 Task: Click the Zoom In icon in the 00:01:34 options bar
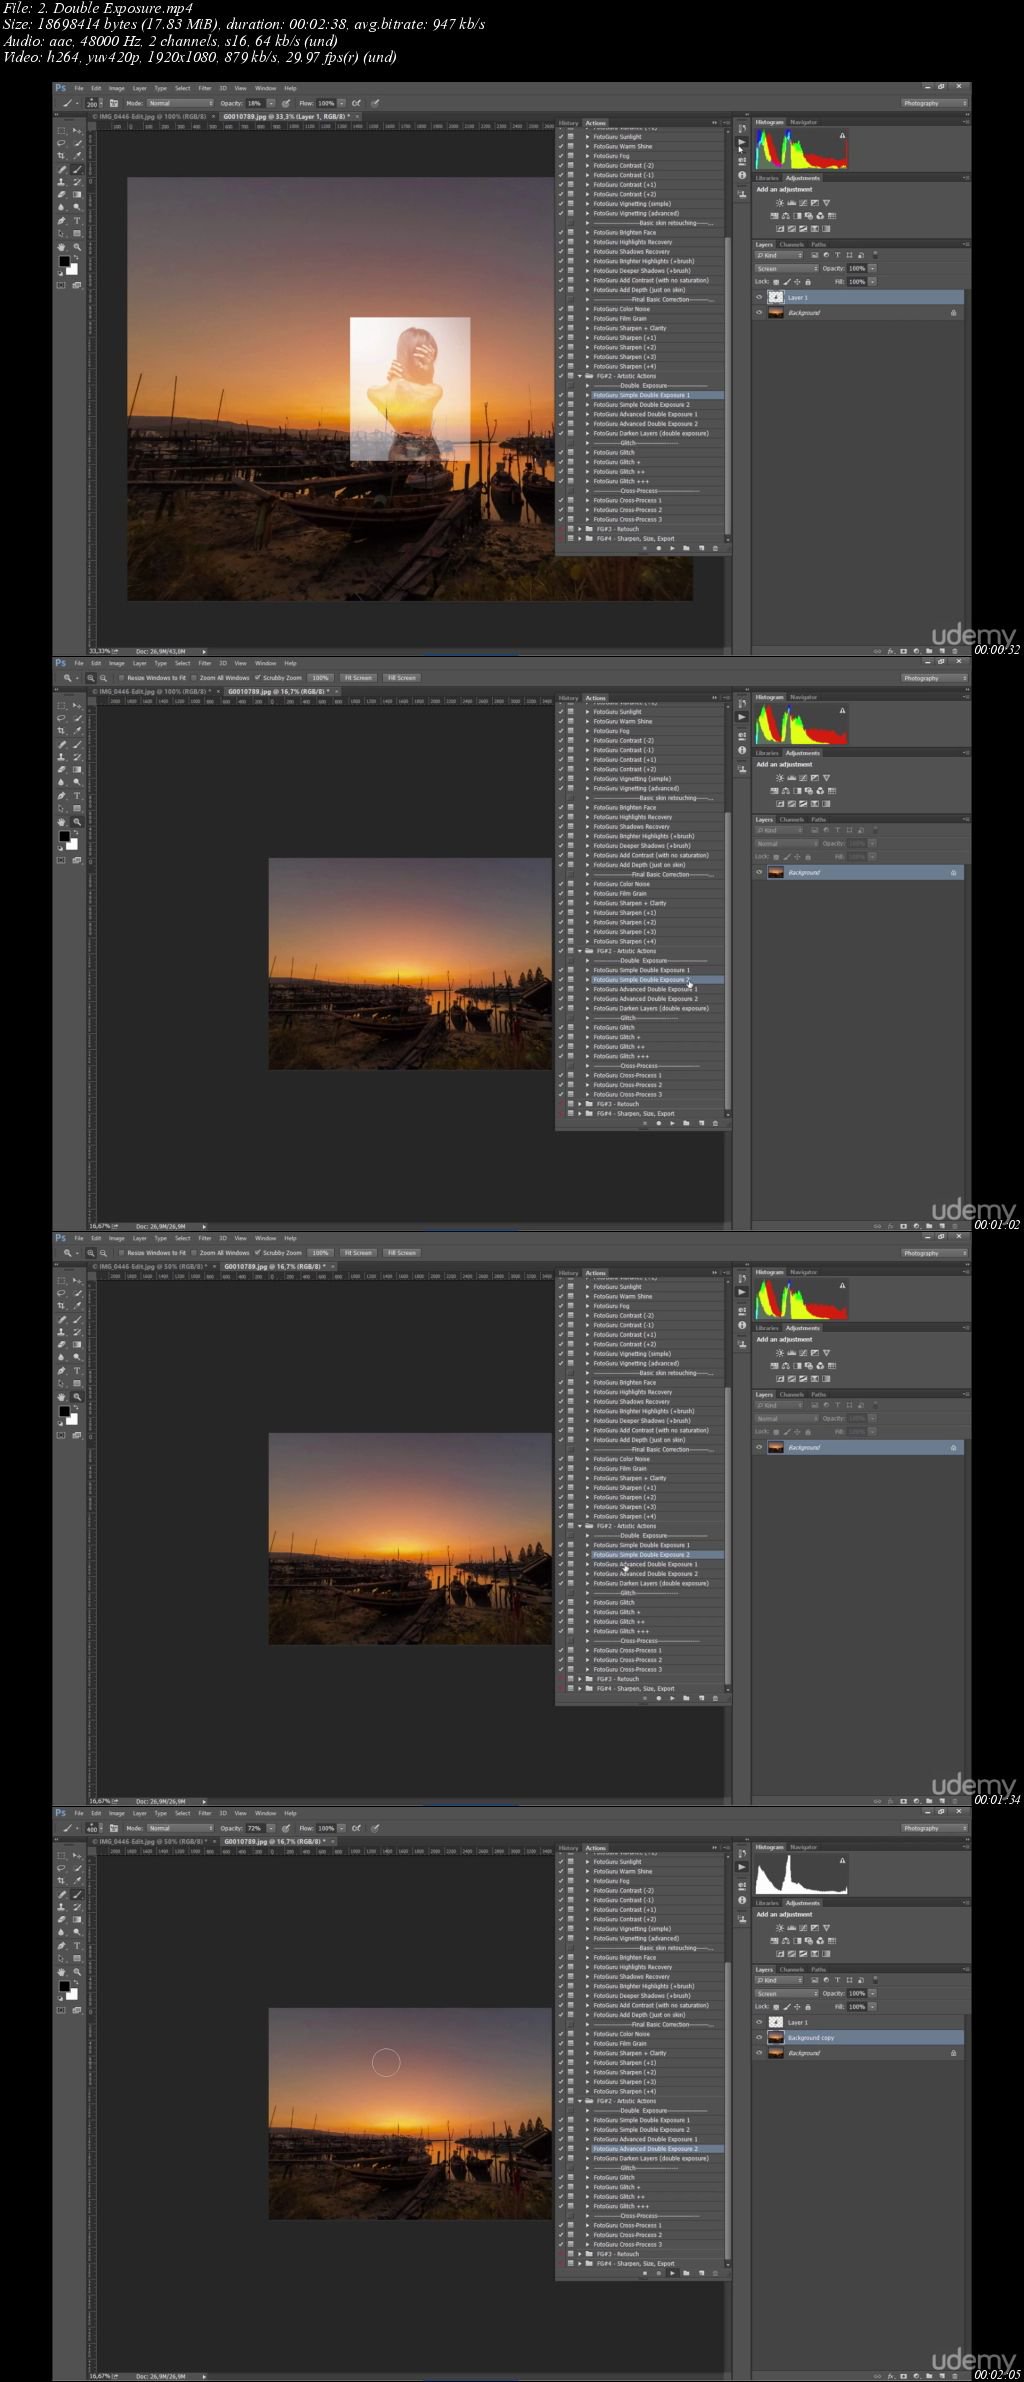click(x=90, y=1252)
